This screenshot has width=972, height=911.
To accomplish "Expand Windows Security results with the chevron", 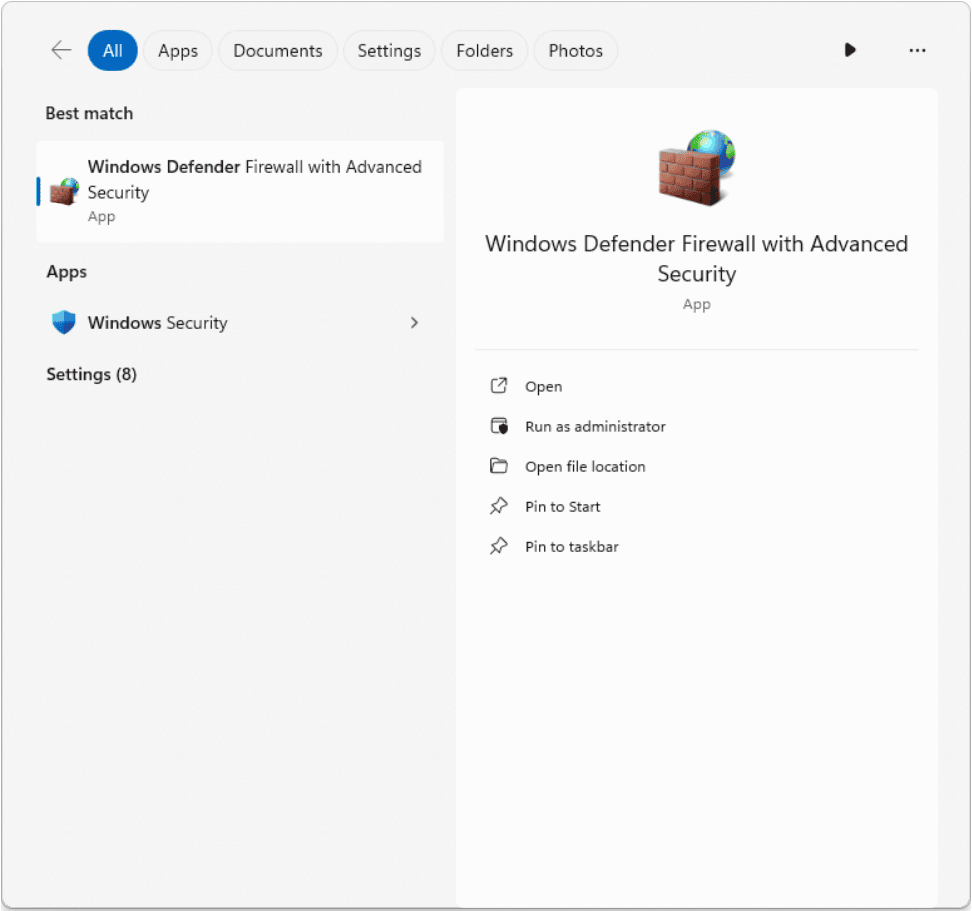I will tap(414, 322).
